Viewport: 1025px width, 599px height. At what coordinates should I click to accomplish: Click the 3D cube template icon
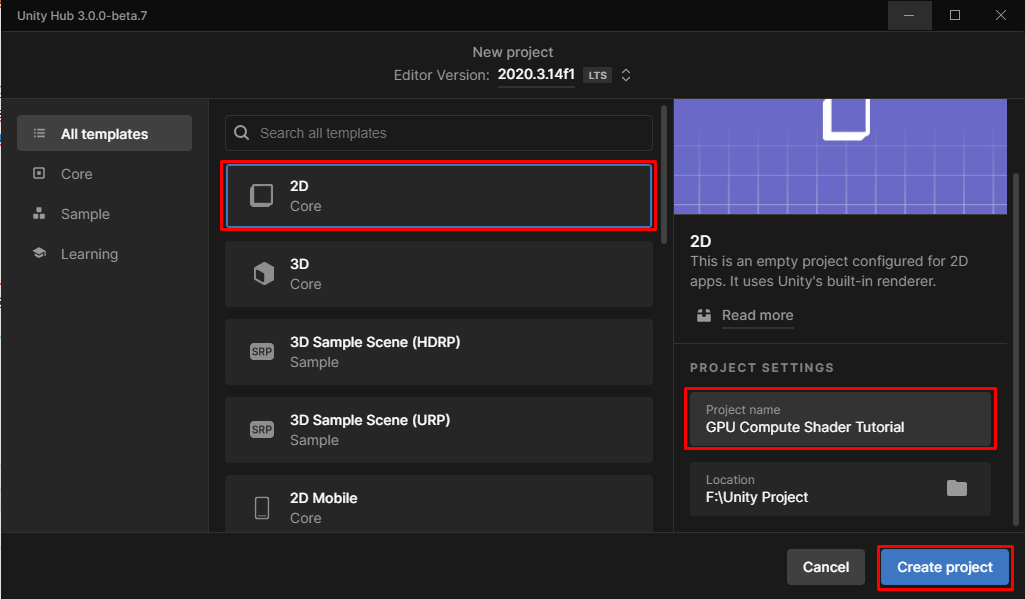click(x=263, y=274)
